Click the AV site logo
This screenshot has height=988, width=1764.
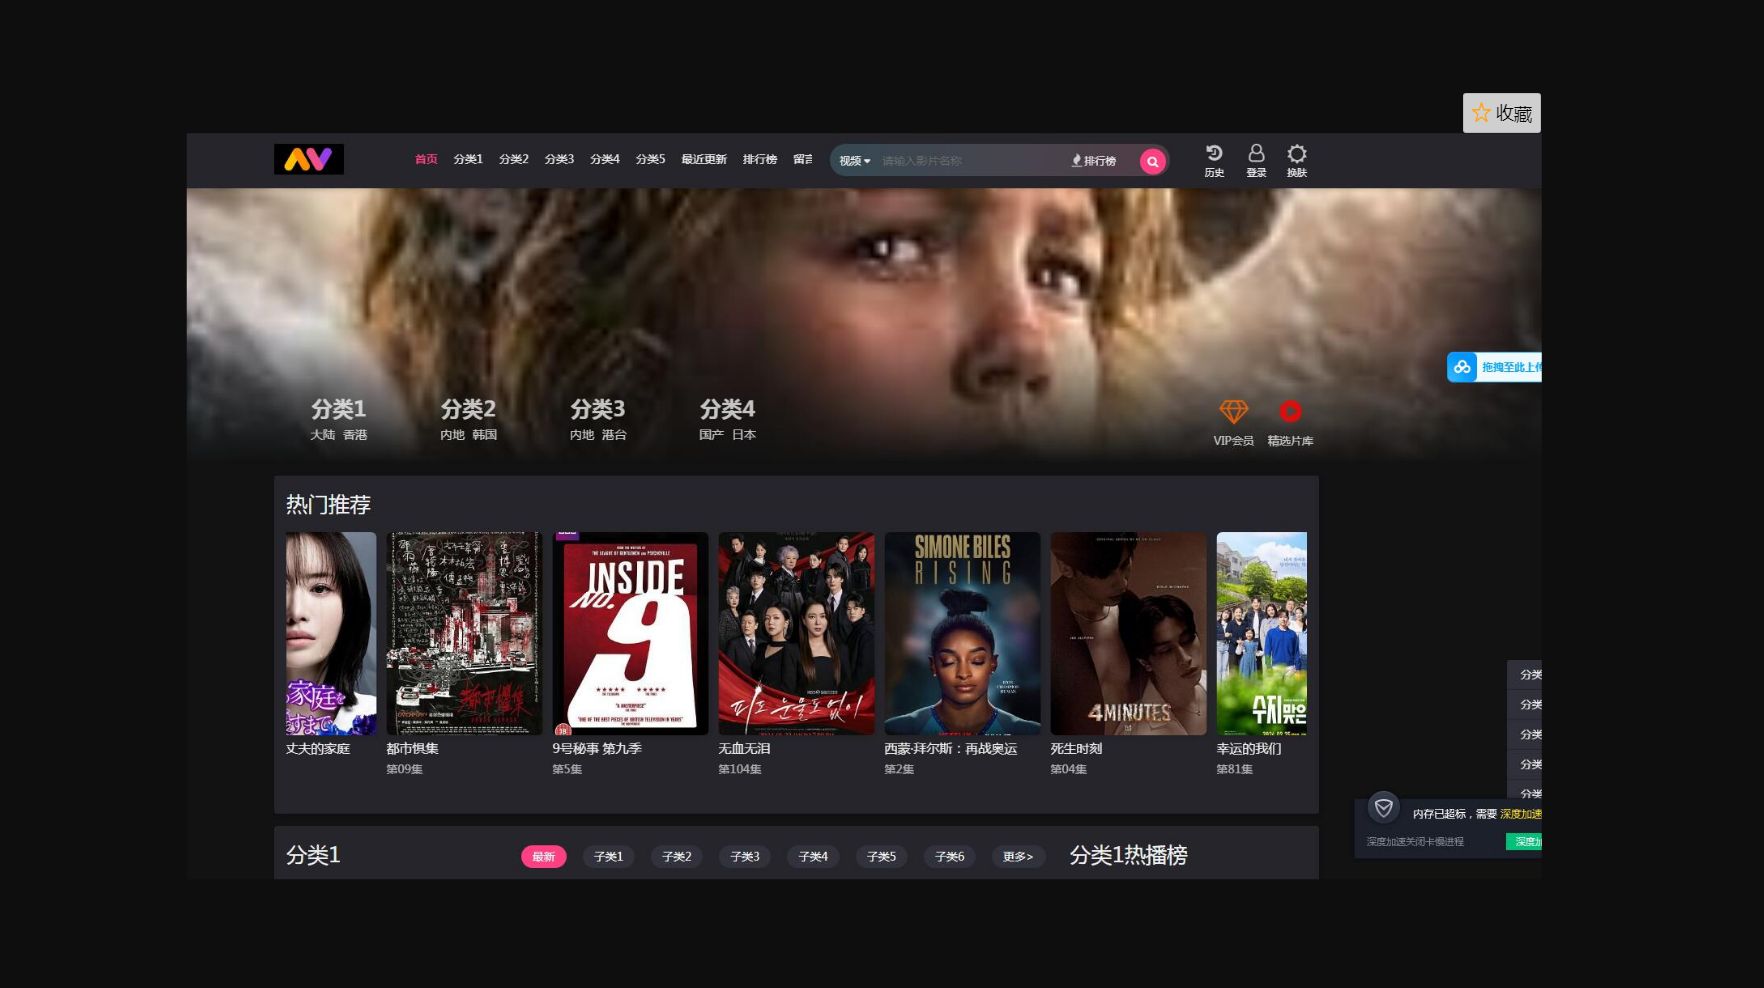pos(308,159)
